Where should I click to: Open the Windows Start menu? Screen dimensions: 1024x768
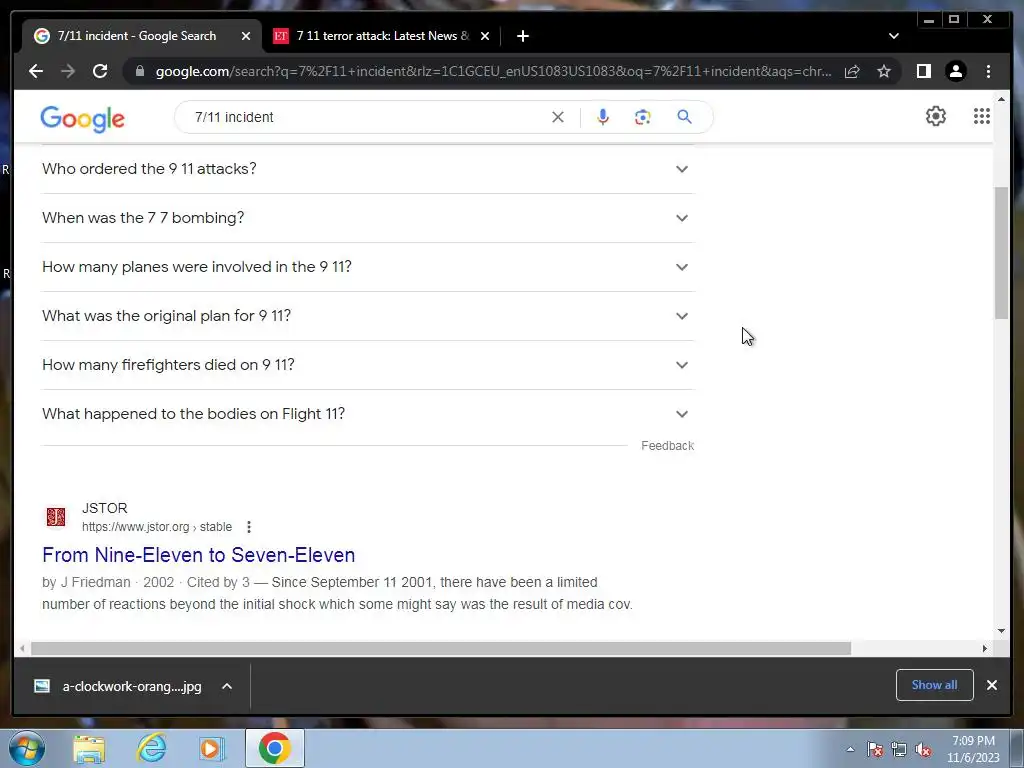(26, 748)
